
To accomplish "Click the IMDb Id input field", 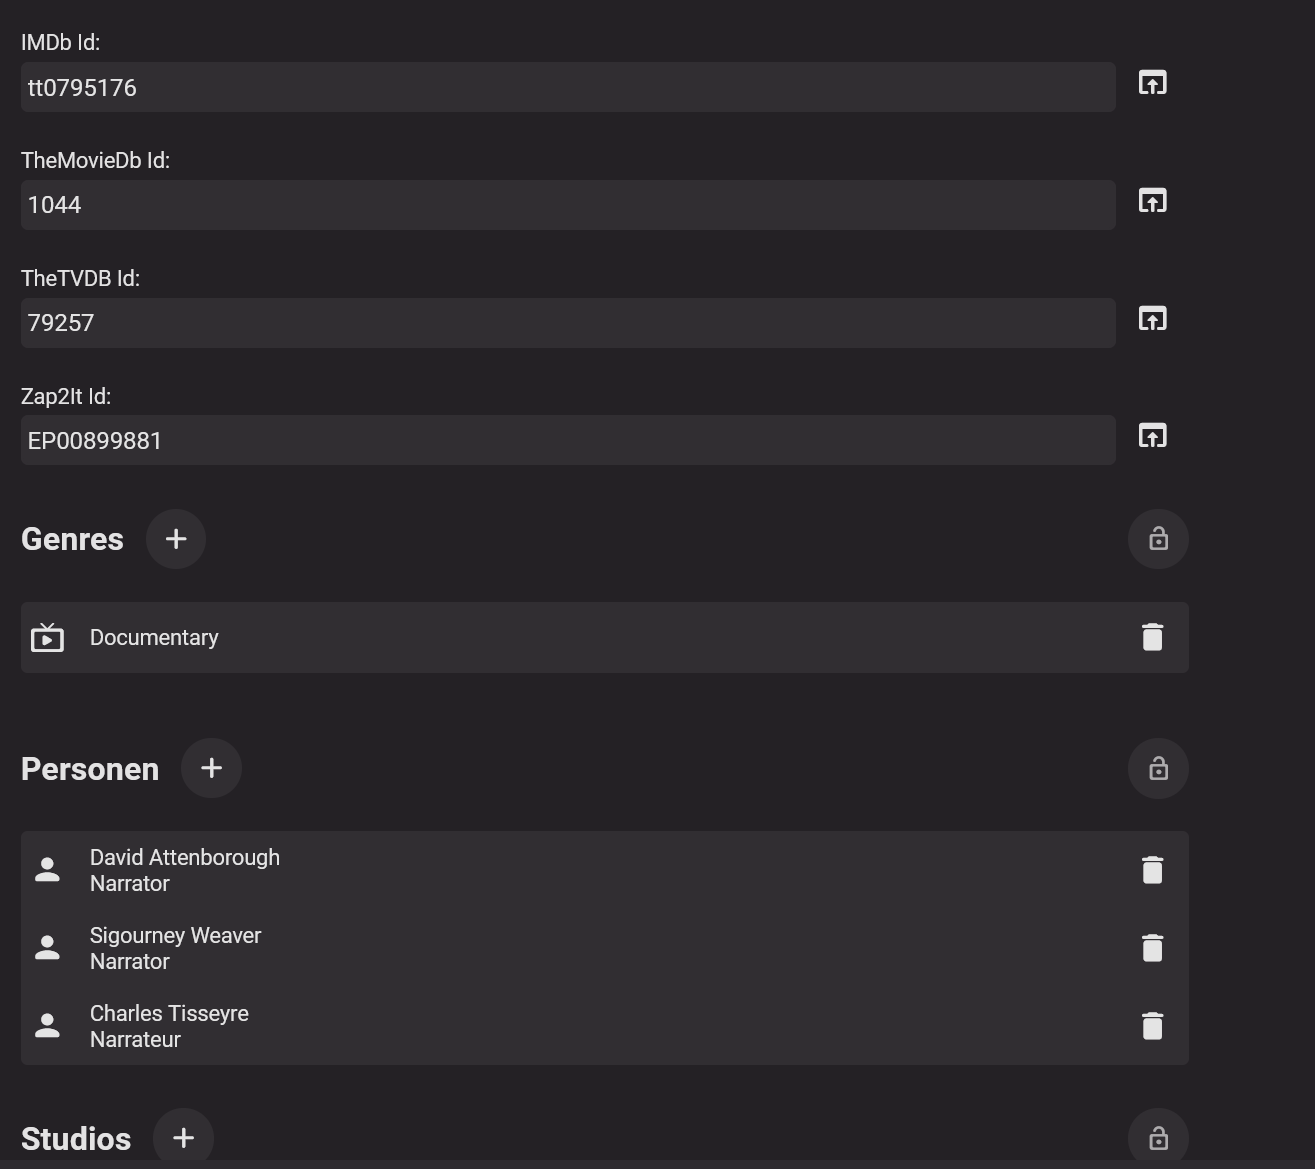I will [x=567, y=88].
